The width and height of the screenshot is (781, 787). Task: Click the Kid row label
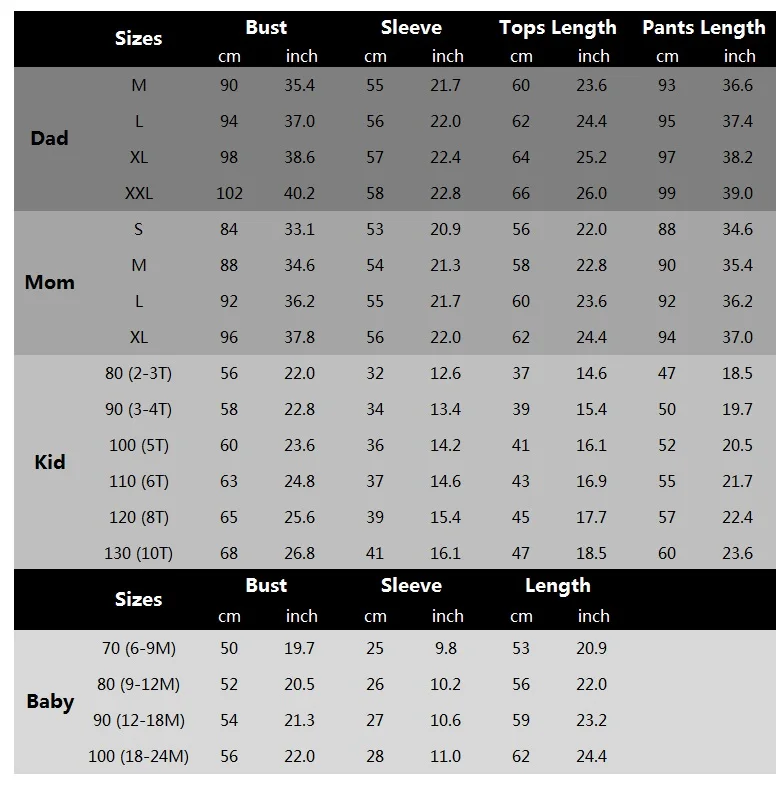point(49,462)
